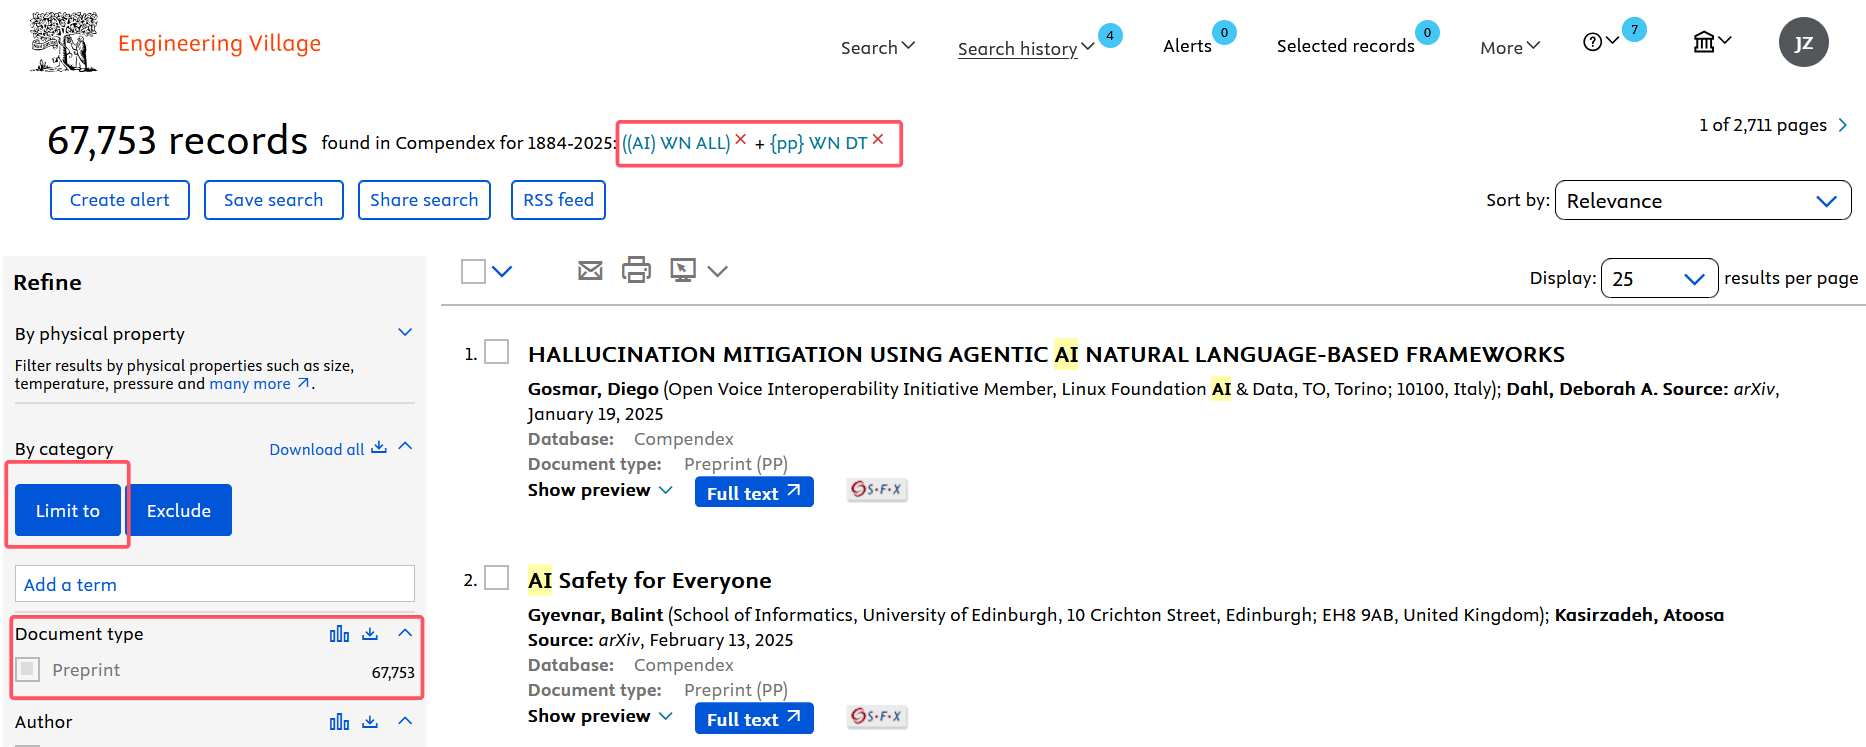Open author Gyevnar, Balint

[595, 615]
